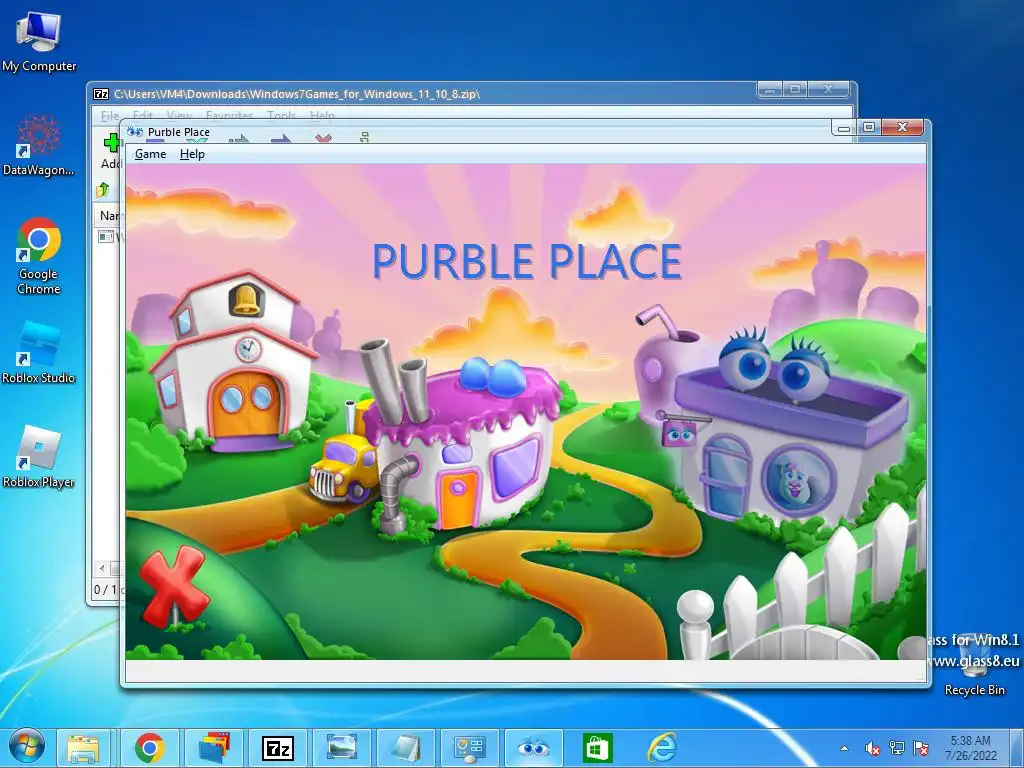Switch to 7-Zip via taskbar button
The width and height of the screenshot is (1024, 768).
pyautogui.click(x=278, y=748)
